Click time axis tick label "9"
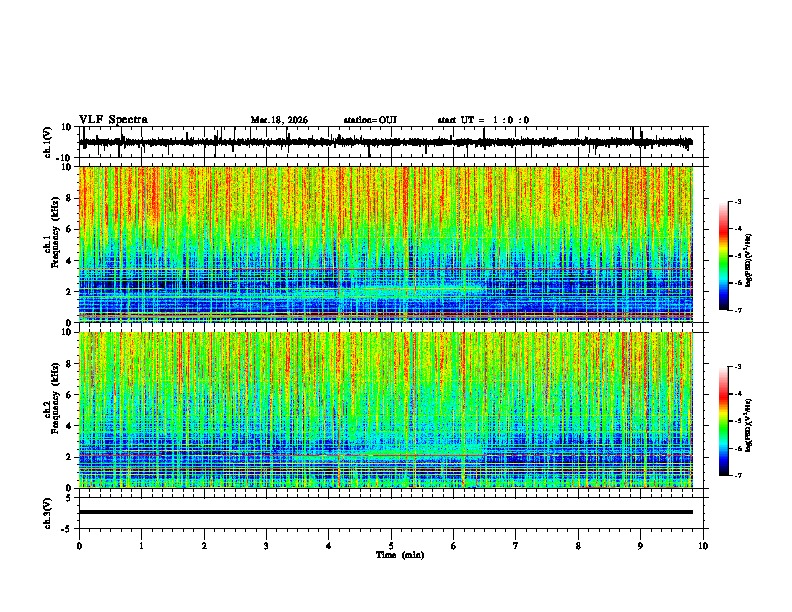Viewport: 792px width, 612px height. [x=640, y=546]
